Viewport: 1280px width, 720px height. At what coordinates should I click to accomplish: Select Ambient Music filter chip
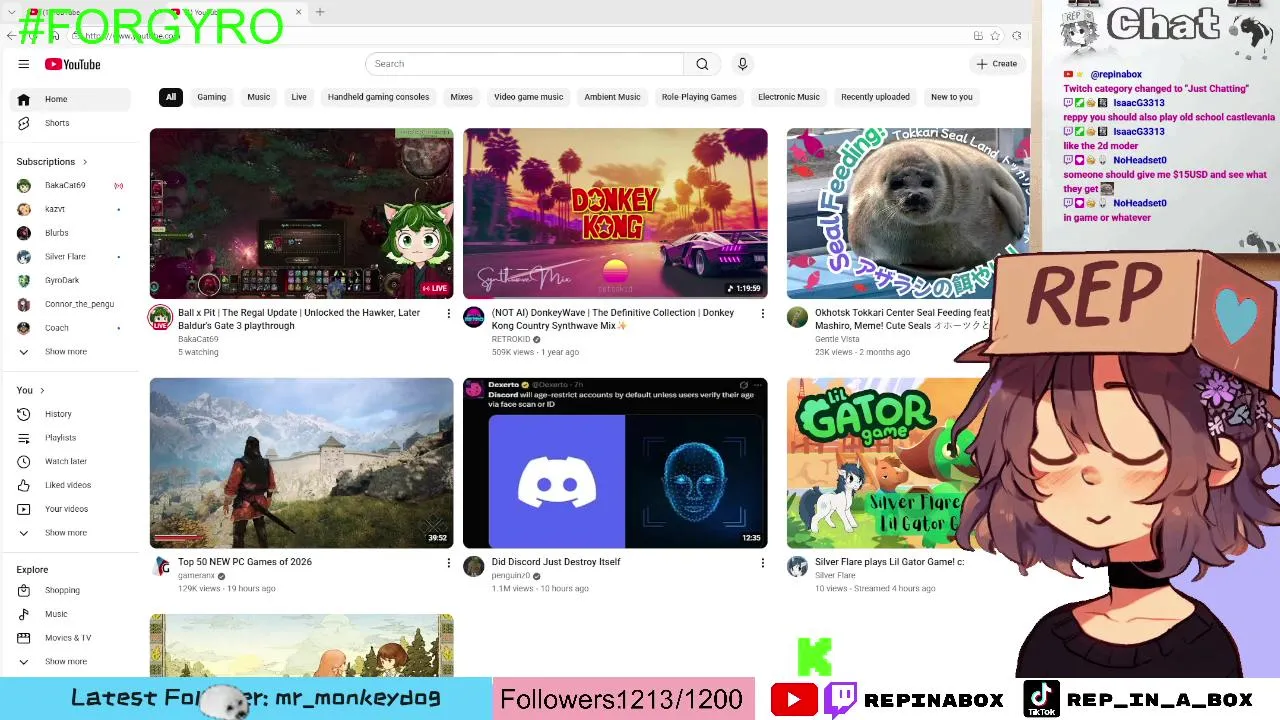612,97
